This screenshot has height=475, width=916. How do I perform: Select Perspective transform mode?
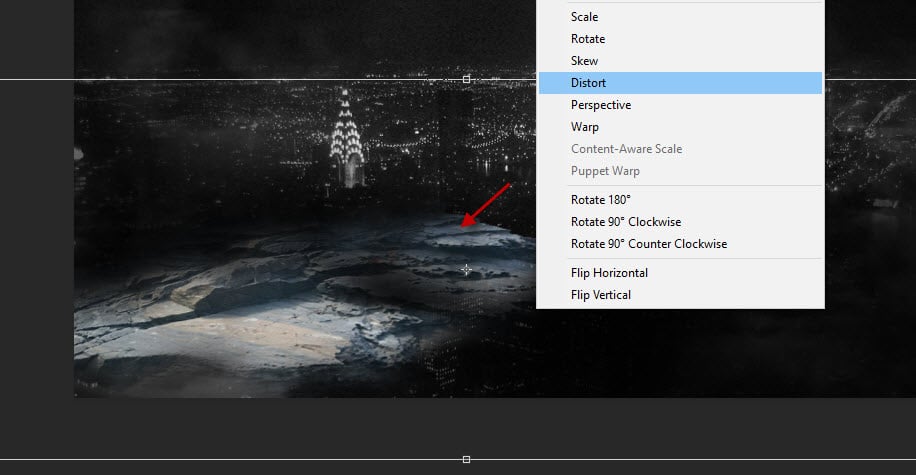coord(600,105)
